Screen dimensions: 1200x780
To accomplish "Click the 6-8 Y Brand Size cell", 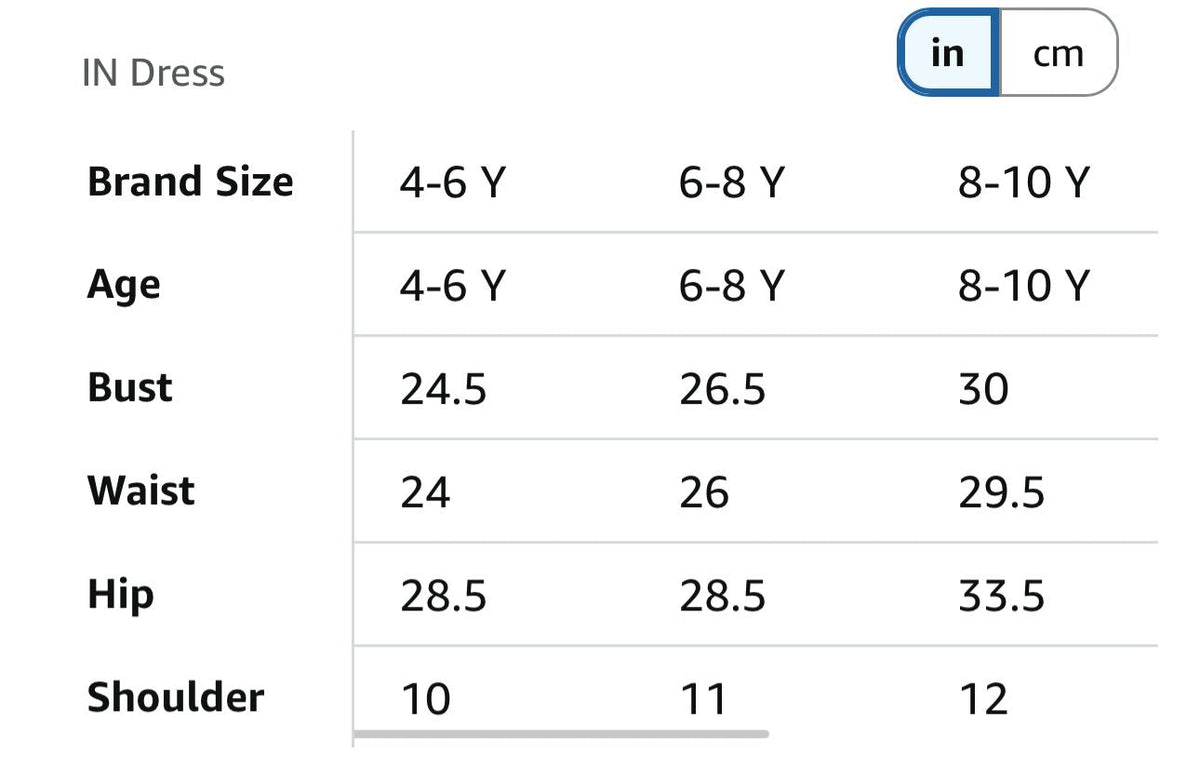I will click(x=732, y=183).
